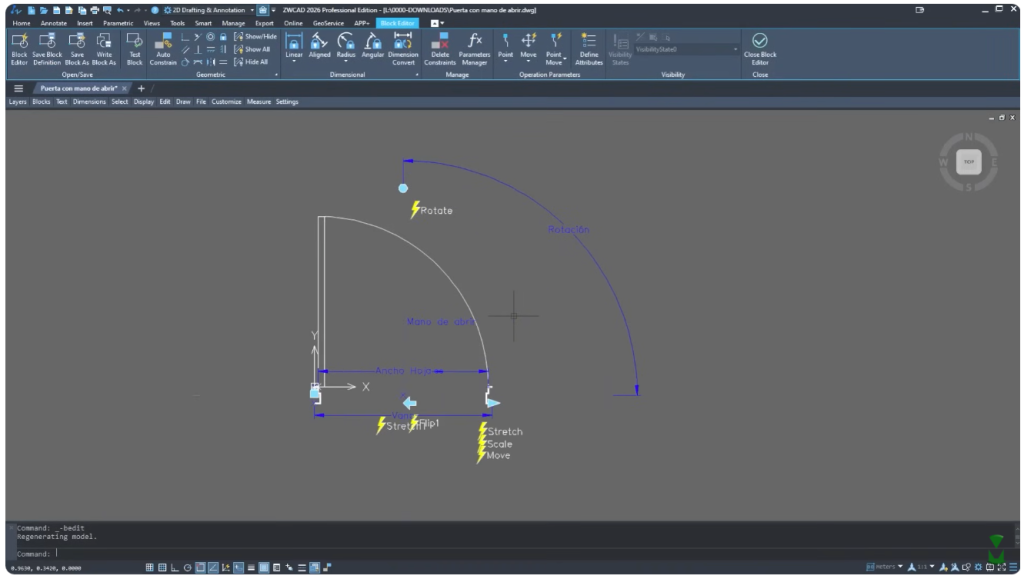The height and width of the screenshot is (579, 1024).
Task: Add a new drawing tab with plus
Action: (x=141, y=88)
